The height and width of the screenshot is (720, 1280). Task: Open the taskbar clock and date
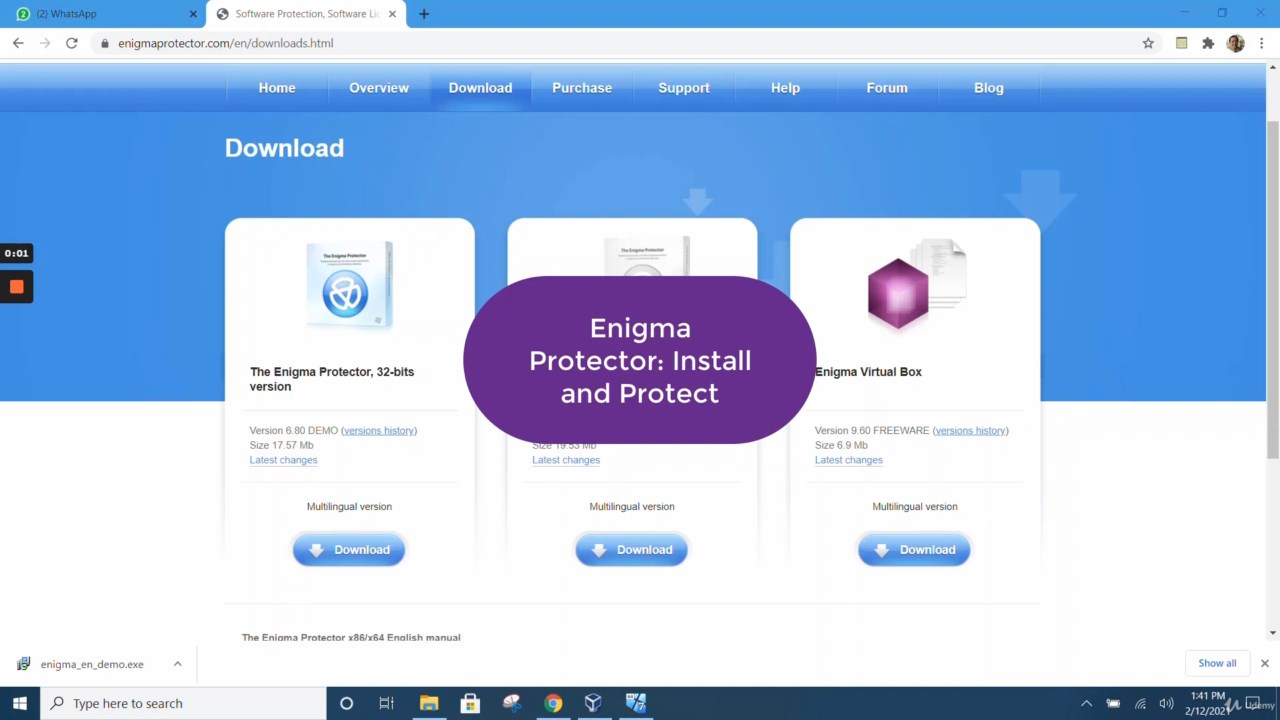click(x=1208, y=703)
